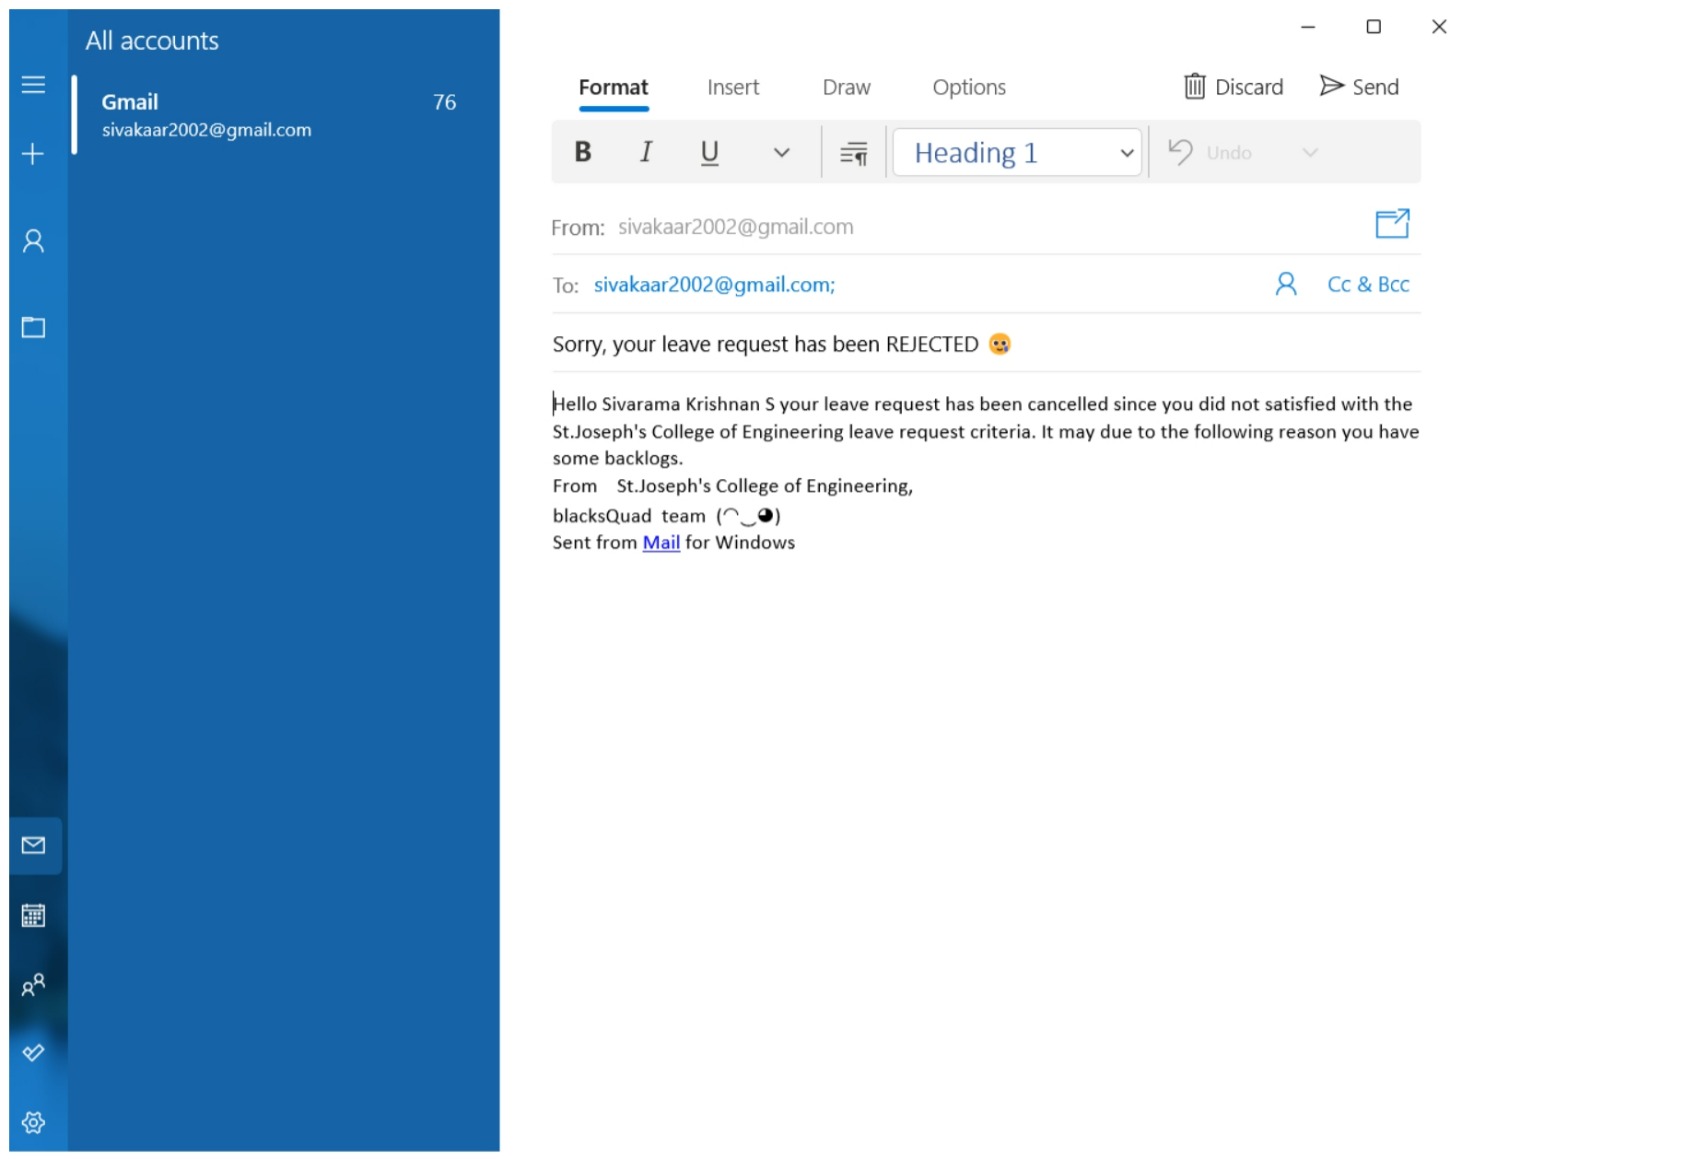The width and height of the screenshot is (1684, 1159).
Task: Open the folders pane
Action: coord(34,327)
